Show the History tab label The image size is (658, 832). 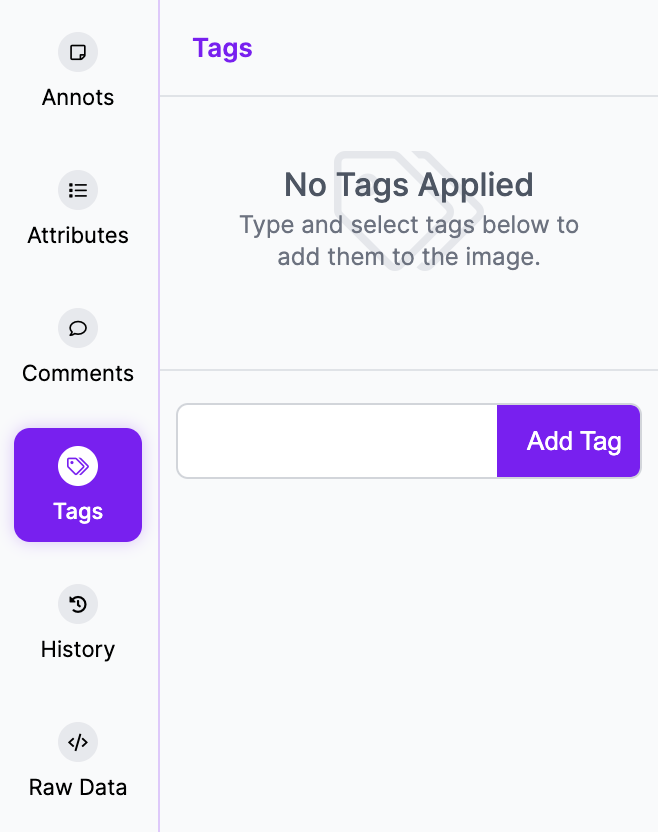78,650
